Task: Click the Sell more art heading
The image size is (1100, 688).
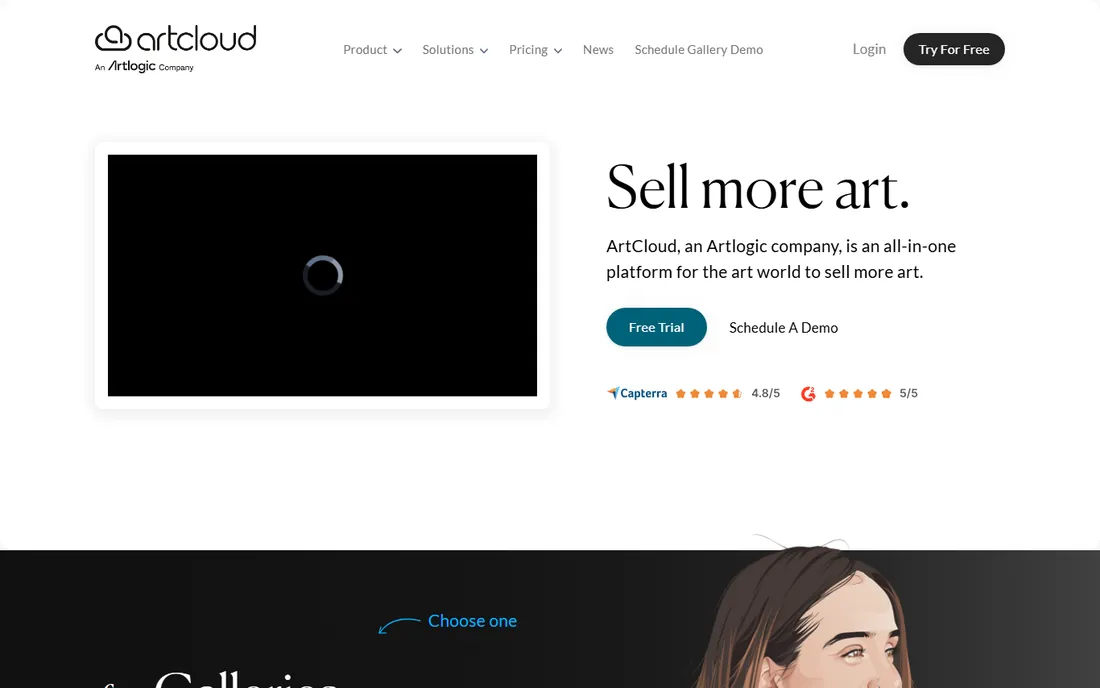Action: click(x=758, y=188)
